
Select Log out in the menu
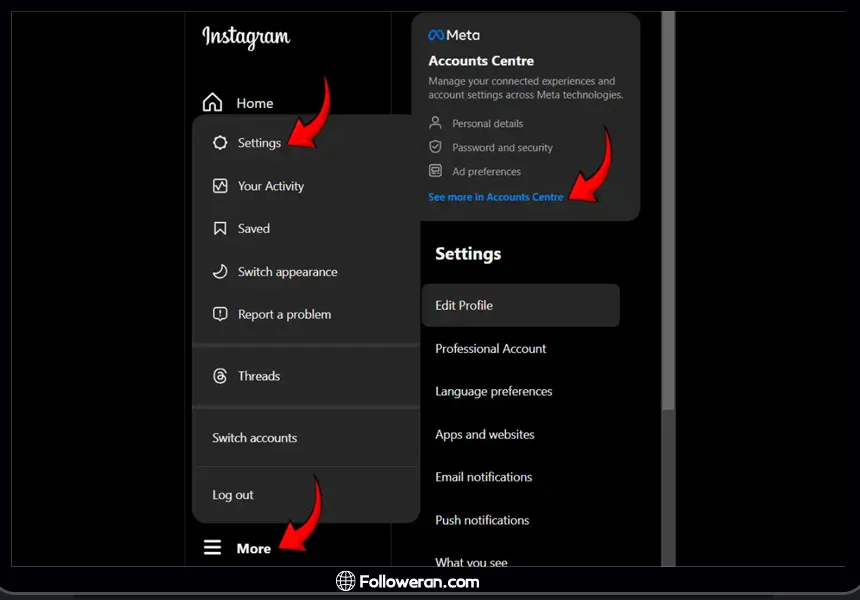point(233,495)
